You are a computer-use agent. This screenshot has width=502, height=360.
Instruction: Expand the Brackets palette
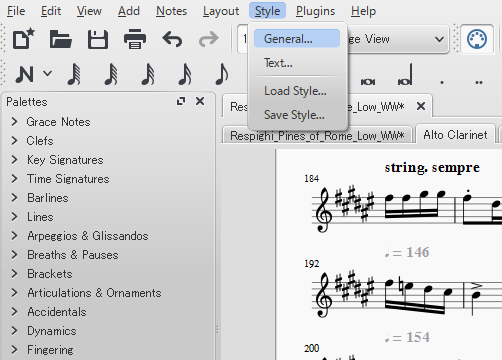coord(14,274)
